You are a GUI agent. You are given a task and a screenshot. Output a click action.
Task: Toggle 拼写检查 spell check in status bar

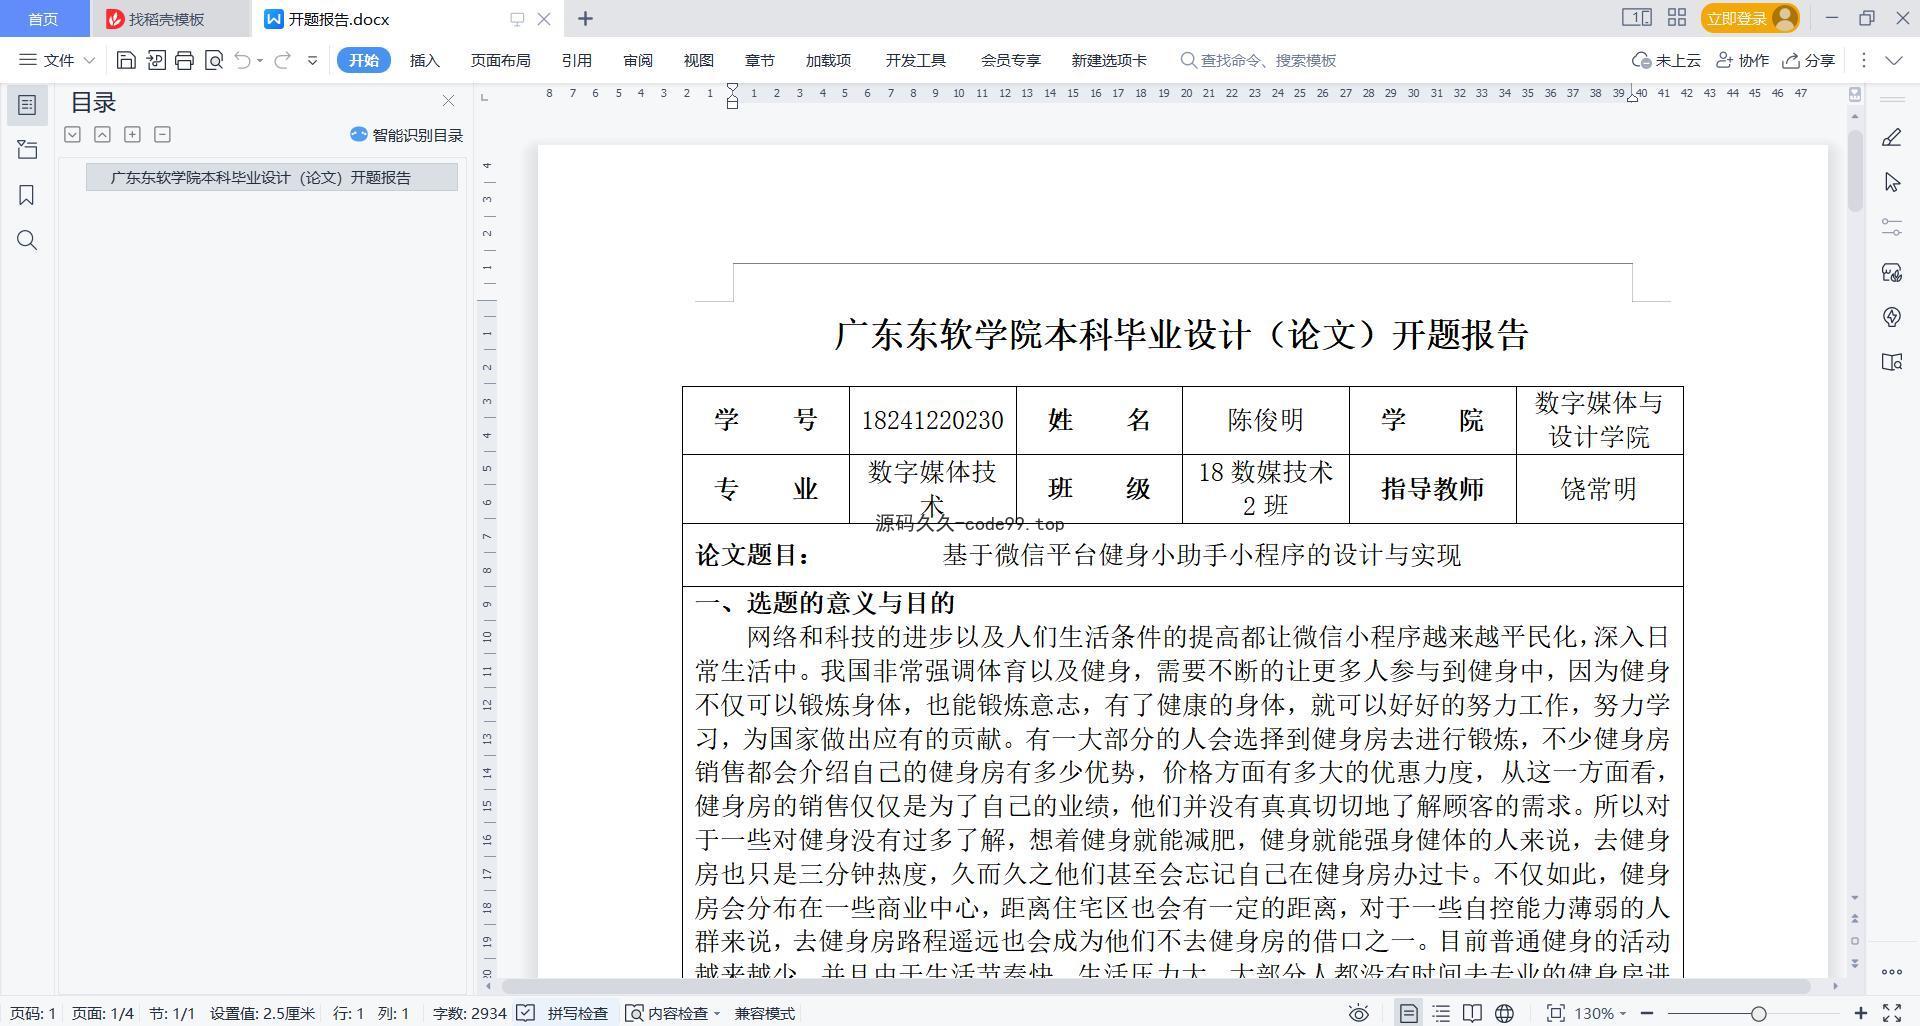click(566, 1013)
